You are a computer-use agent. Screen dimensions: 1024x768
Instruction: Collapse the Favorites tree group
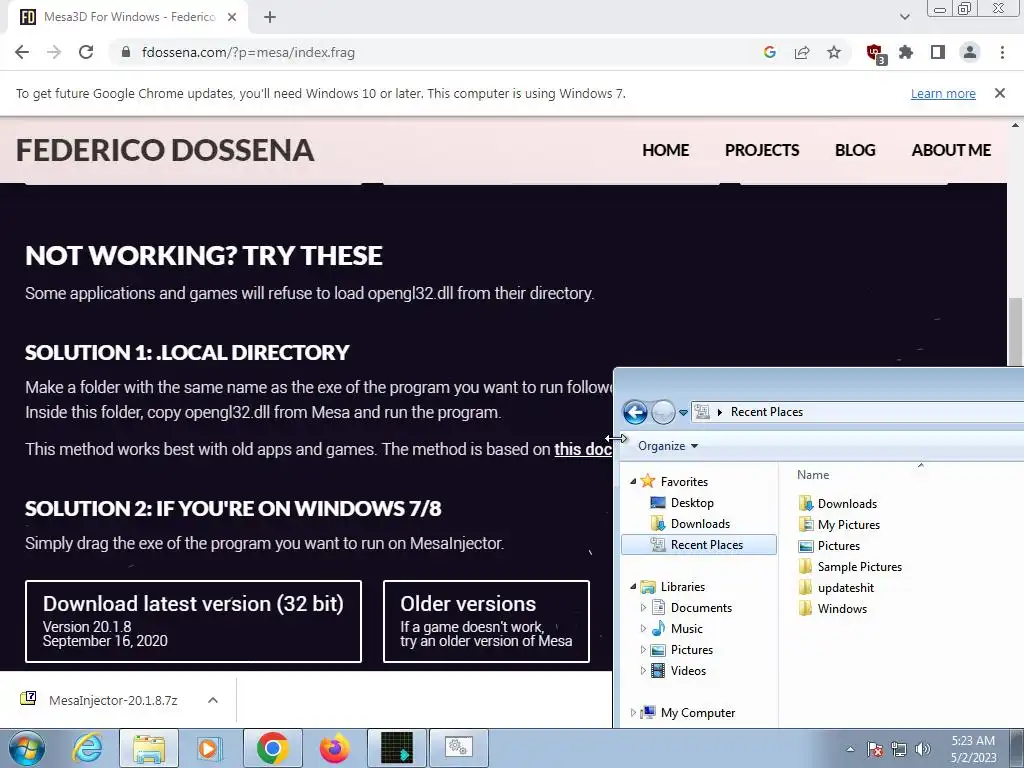click(633, 481)
